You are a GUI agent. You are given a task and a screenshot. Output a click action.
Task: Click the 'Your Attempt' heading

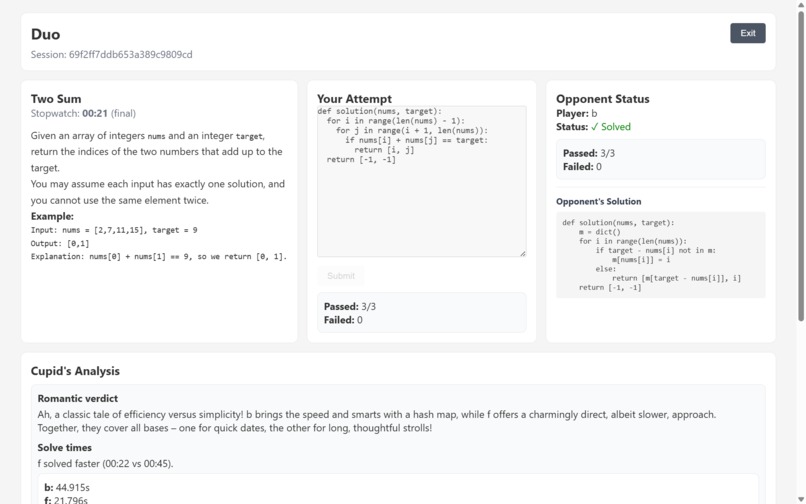pos(354,99)
